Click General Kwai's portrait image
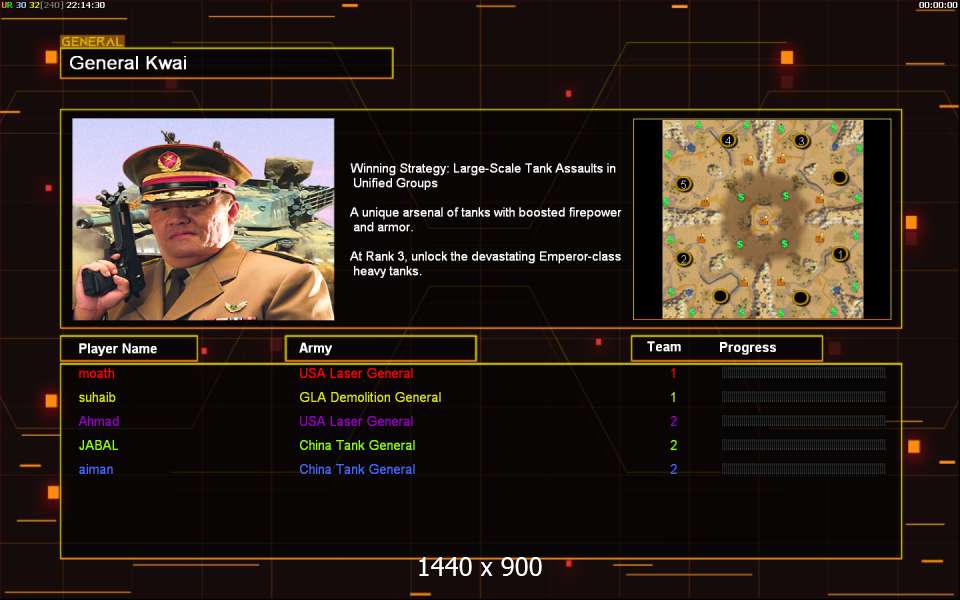 pyautogui.click(x=203, y=219)
